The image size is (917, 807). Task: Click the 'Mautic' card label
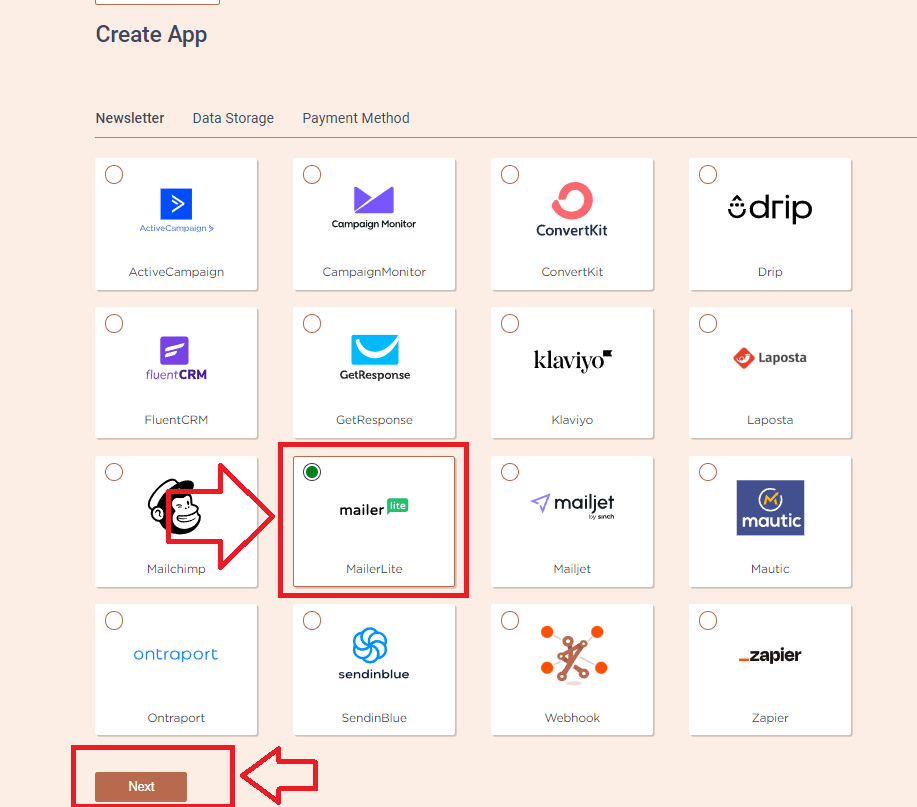(770, 569)
